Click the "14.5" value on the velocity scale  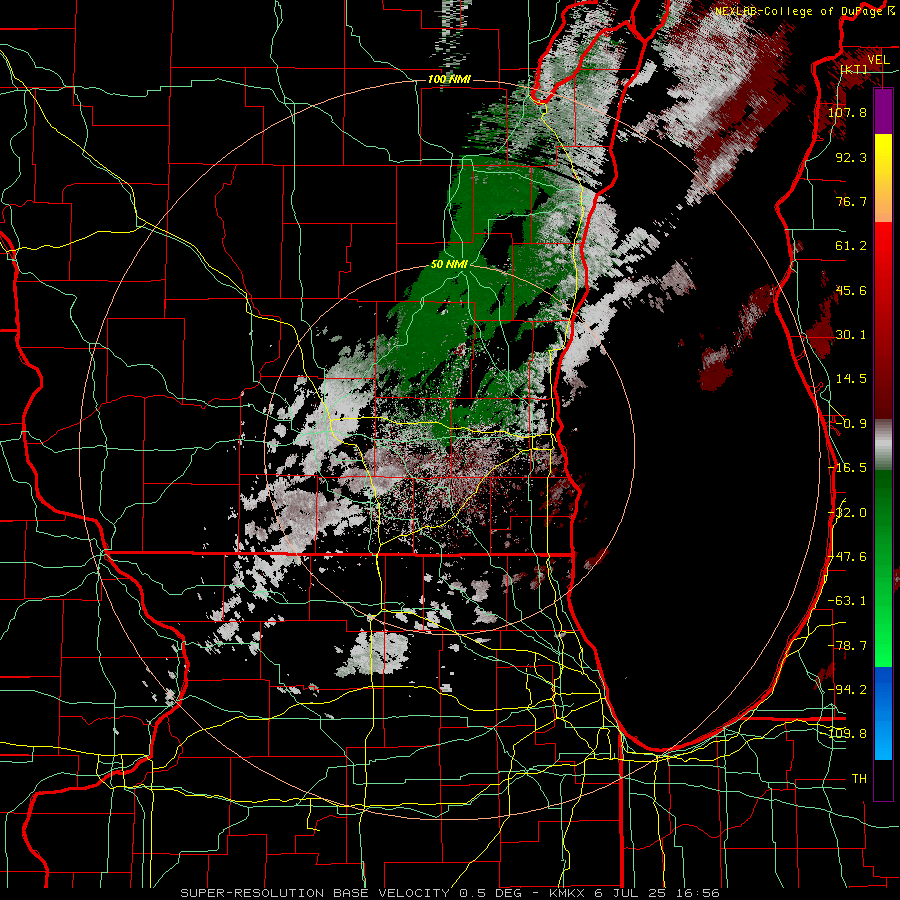851,379
